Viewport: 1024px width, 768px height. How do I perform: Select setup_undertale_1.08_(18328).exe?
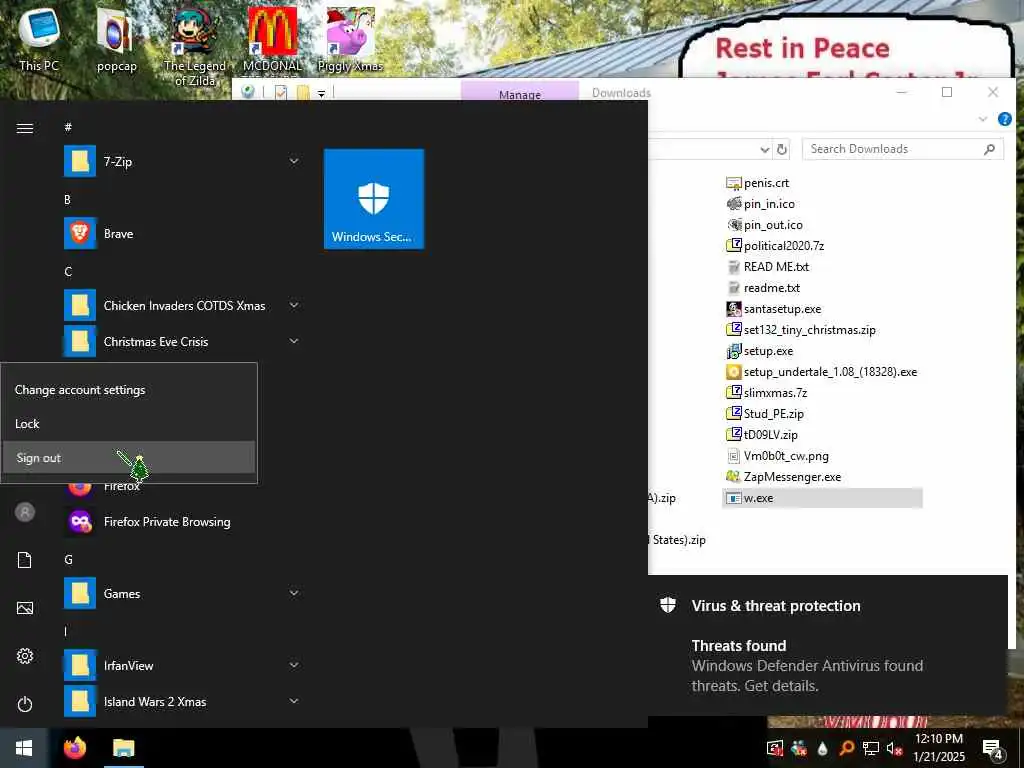click(822, 372)
